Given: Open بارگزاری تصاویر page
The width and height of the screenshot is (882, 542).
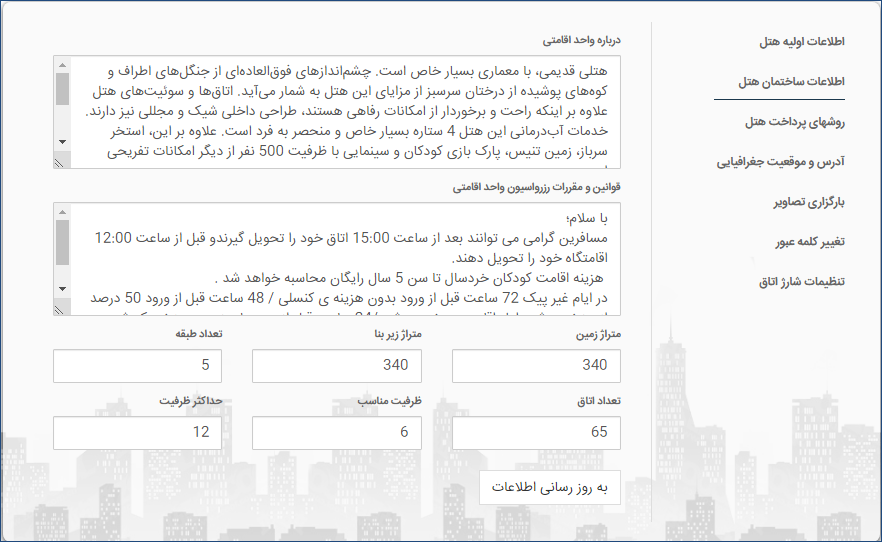Looking at the screenshot, I should (809, 202).
